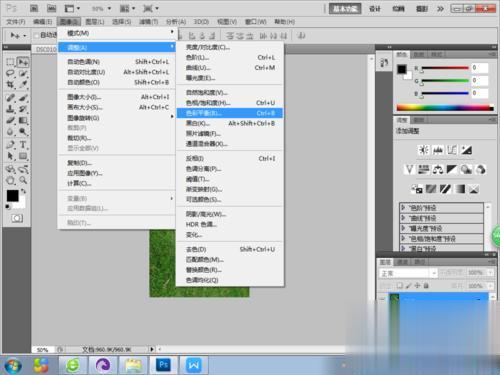Expand the "曝光度" 预设 presets list
Viewport: 500px width, 375px height.
click(x=403, y=228)
